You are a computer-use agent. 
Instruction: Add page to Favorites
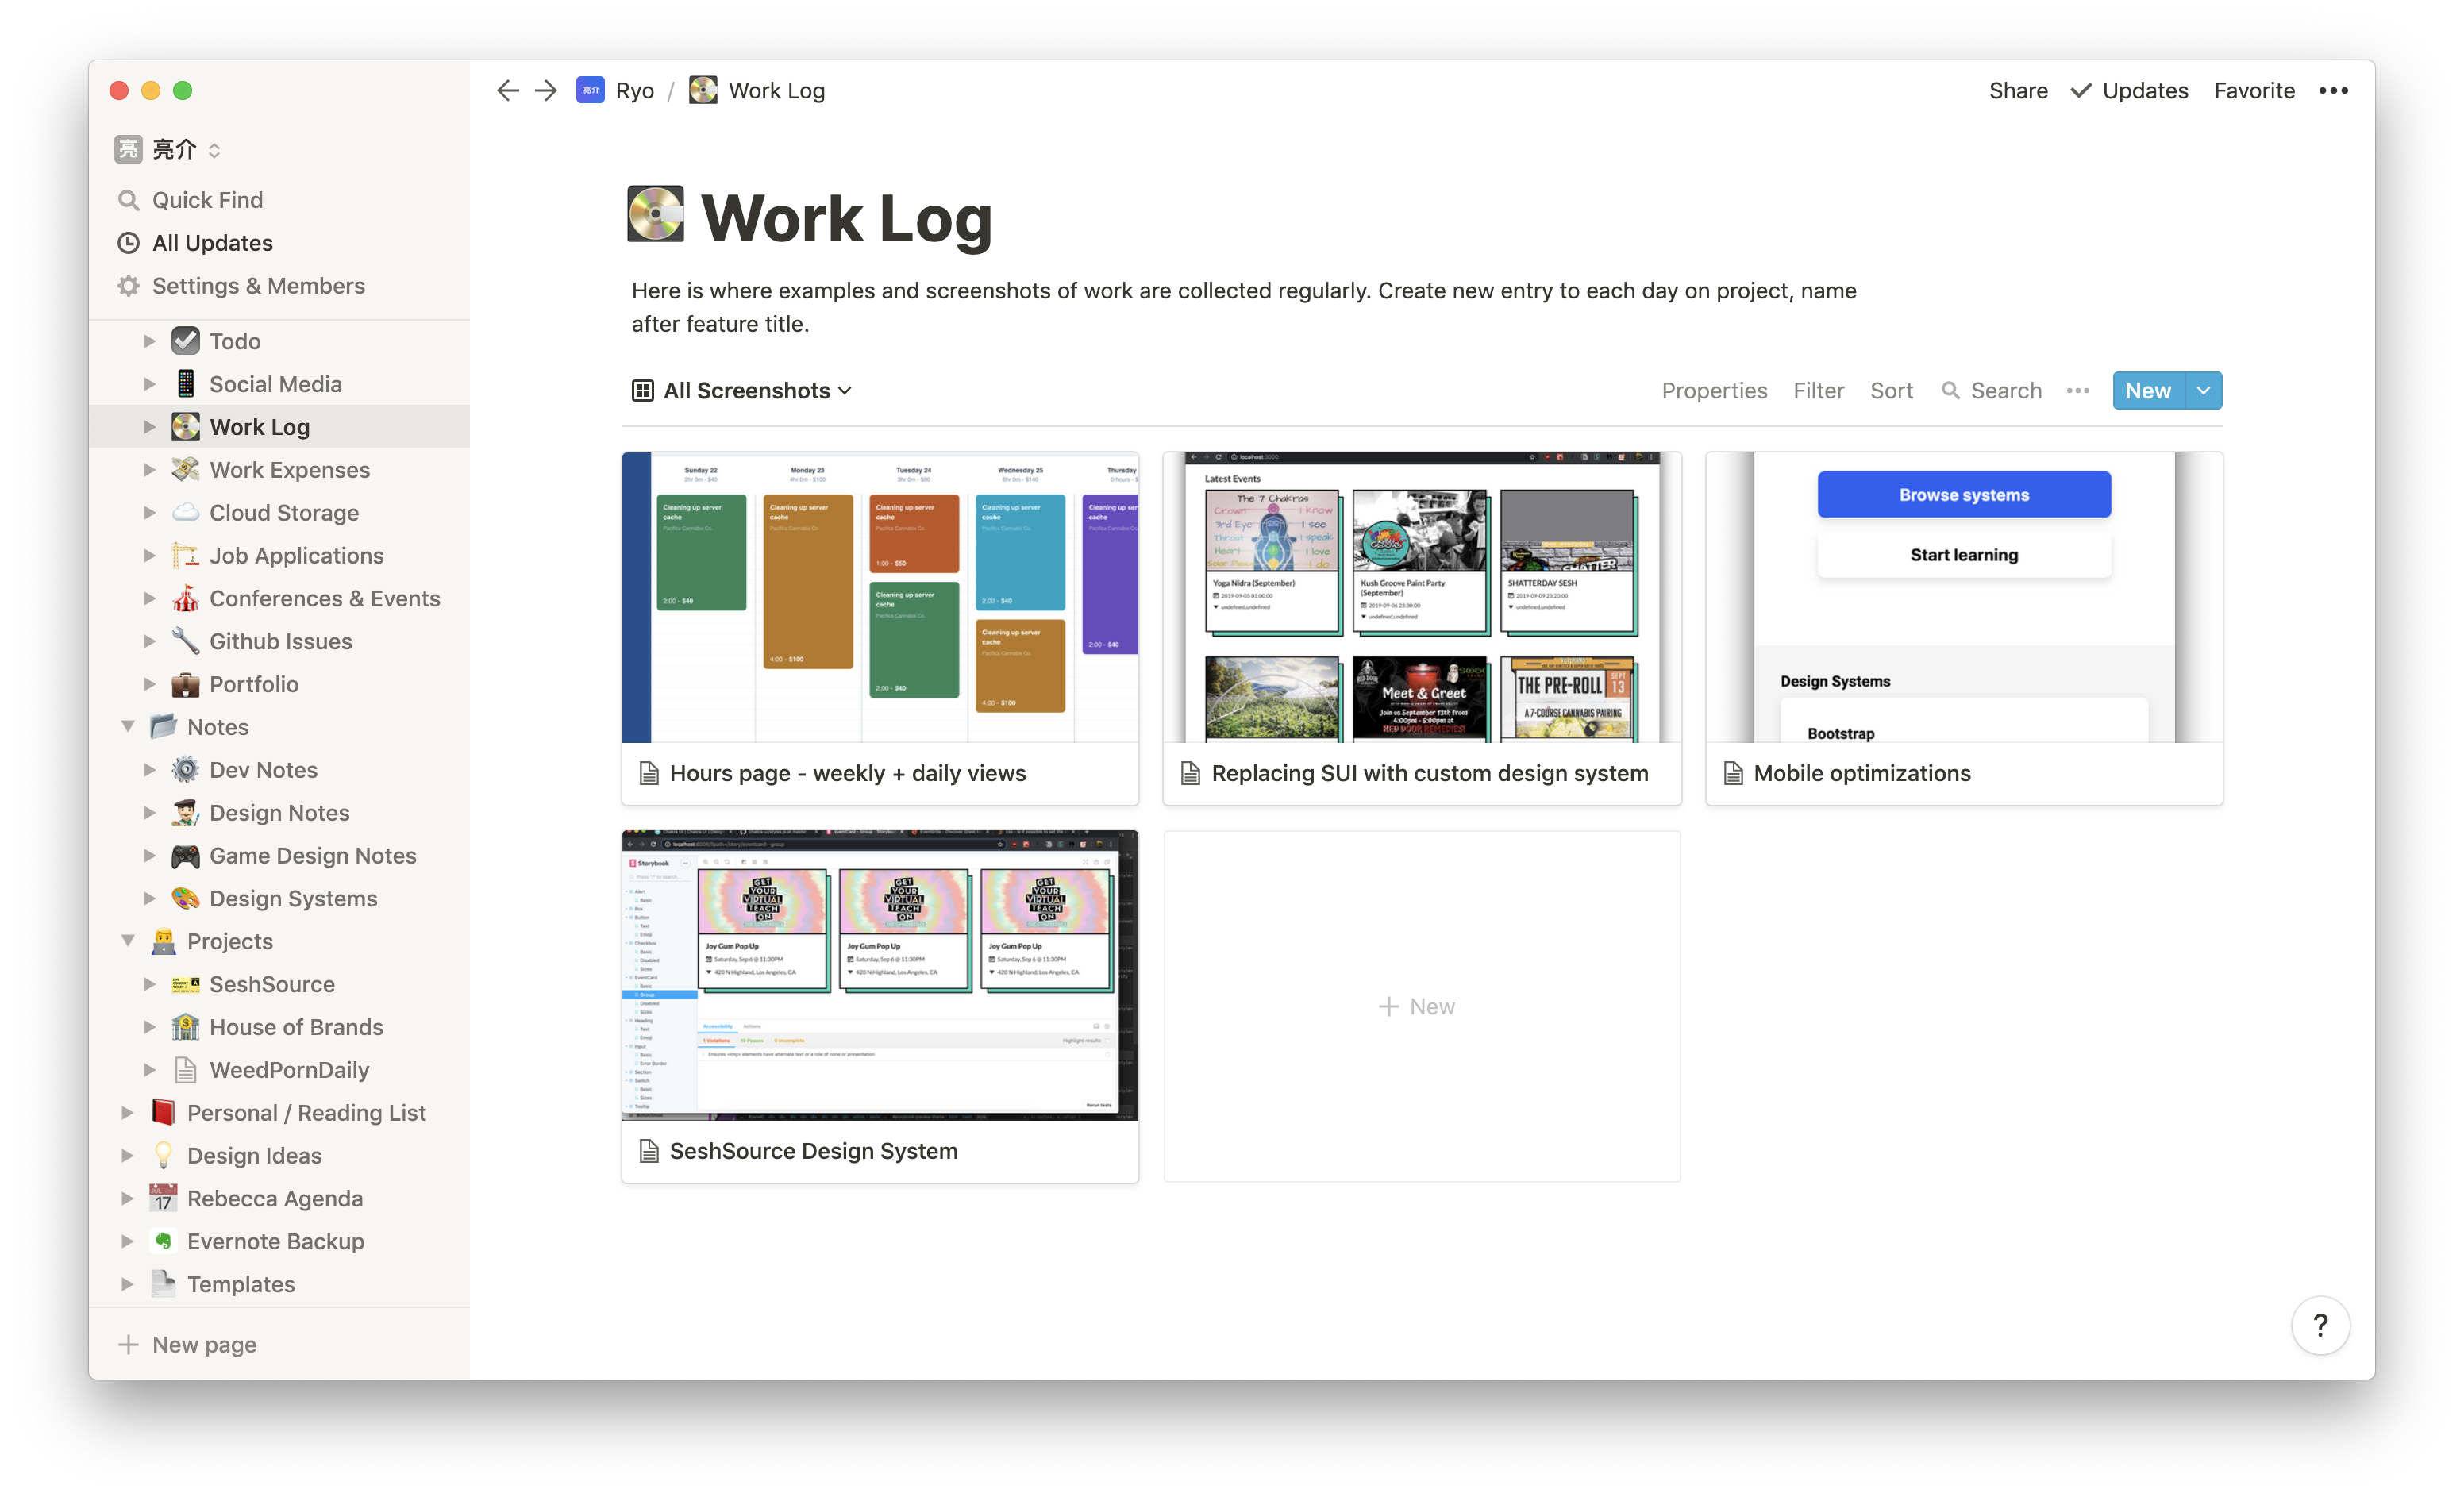[x=2254, y=90]
